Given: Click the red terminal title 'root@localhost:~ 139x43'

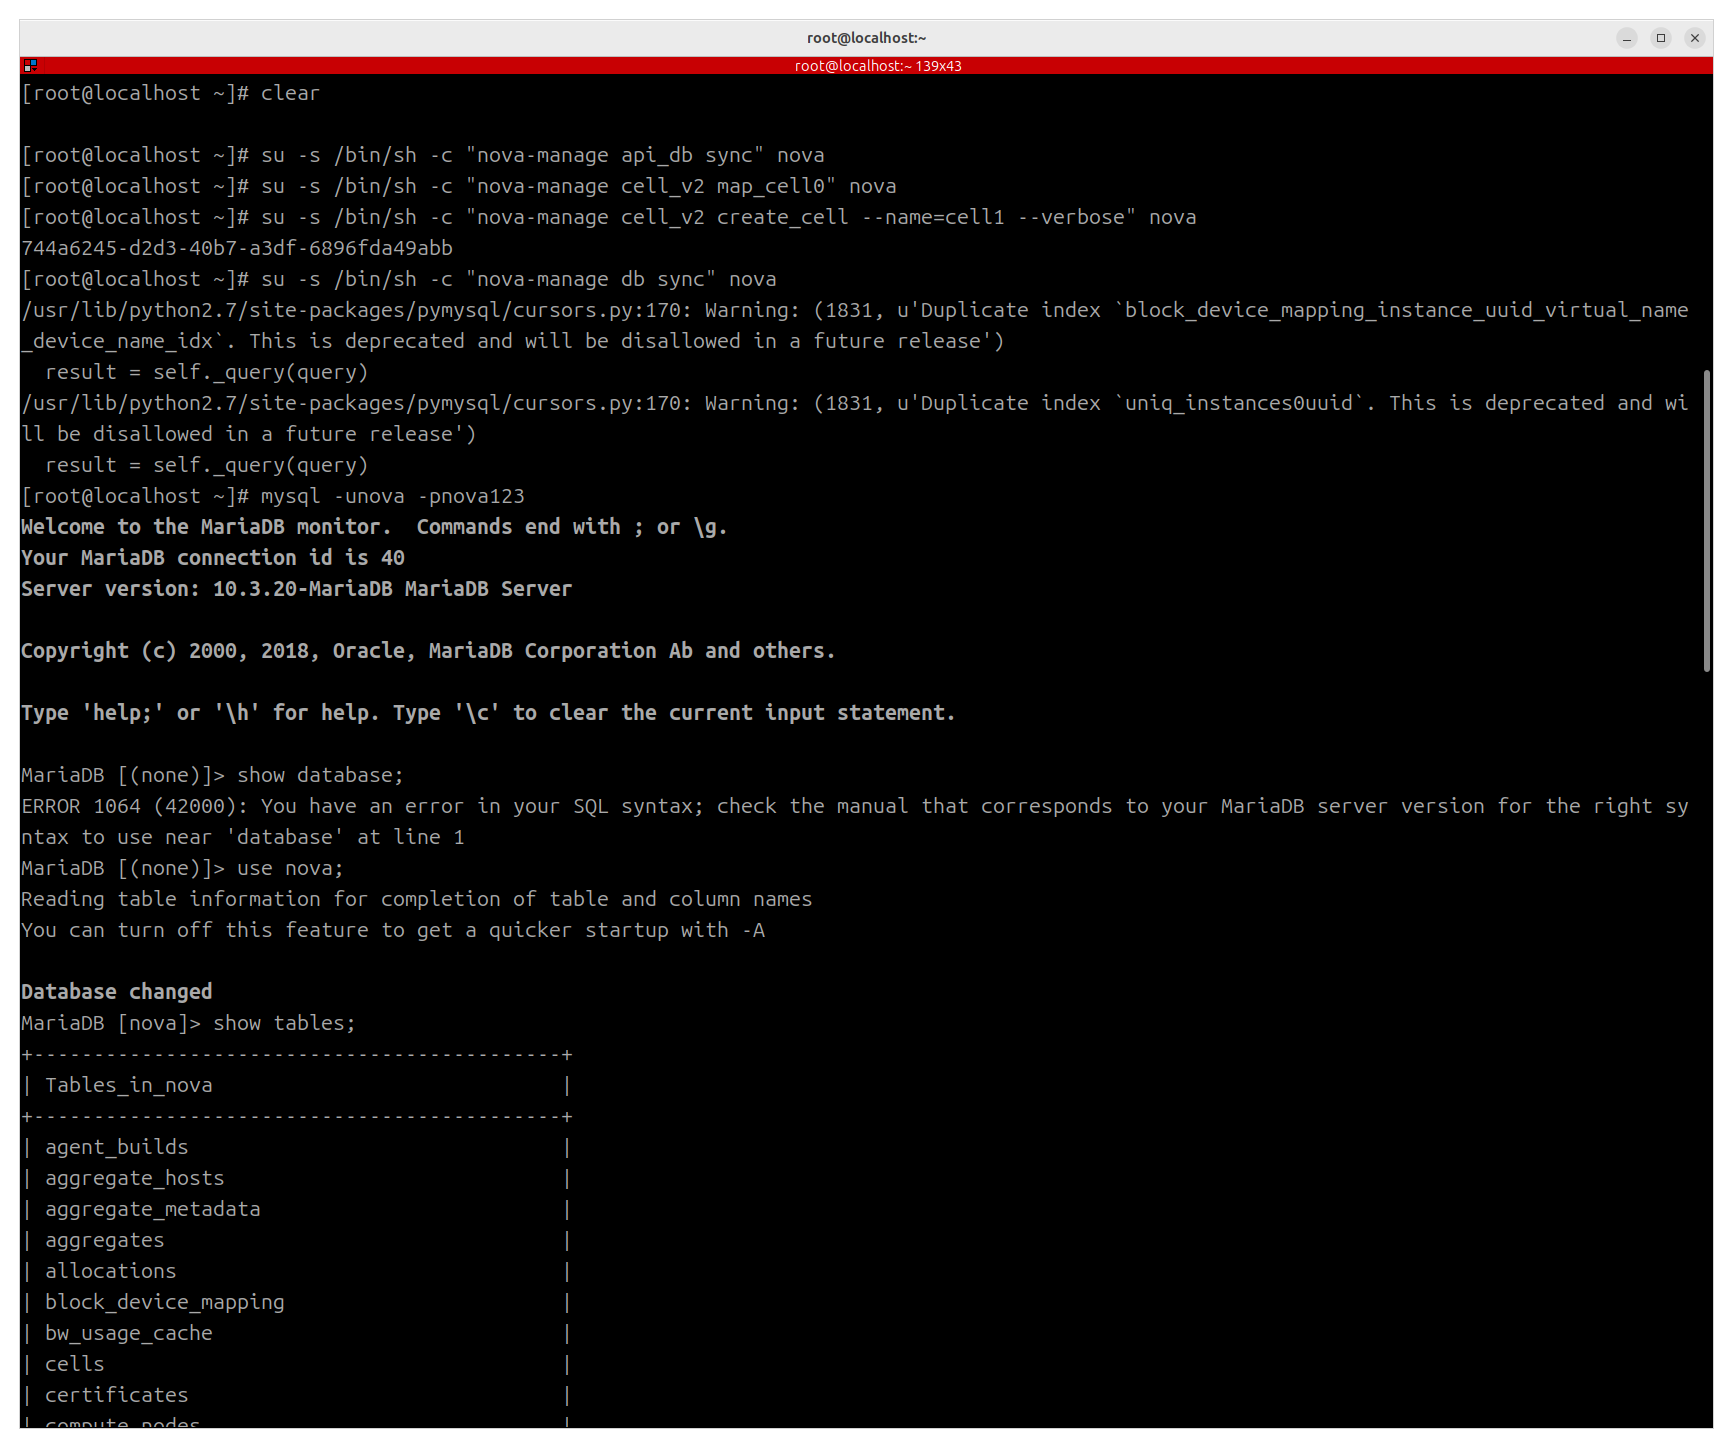Looking at the screenshot, I should 878,66.
